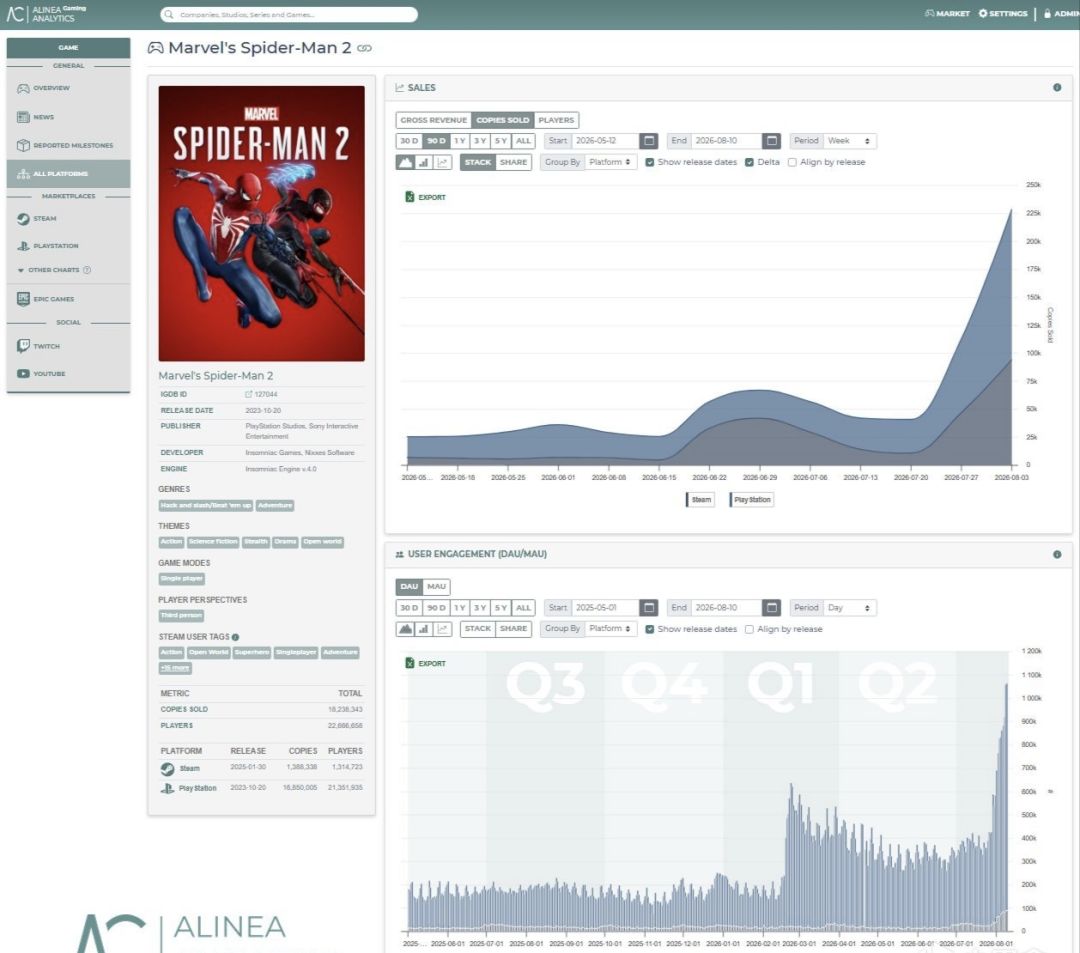The width and height of the screenshot is (1080, 953).
Task: Select area chart type in engagement
Action: pos(406,629)
